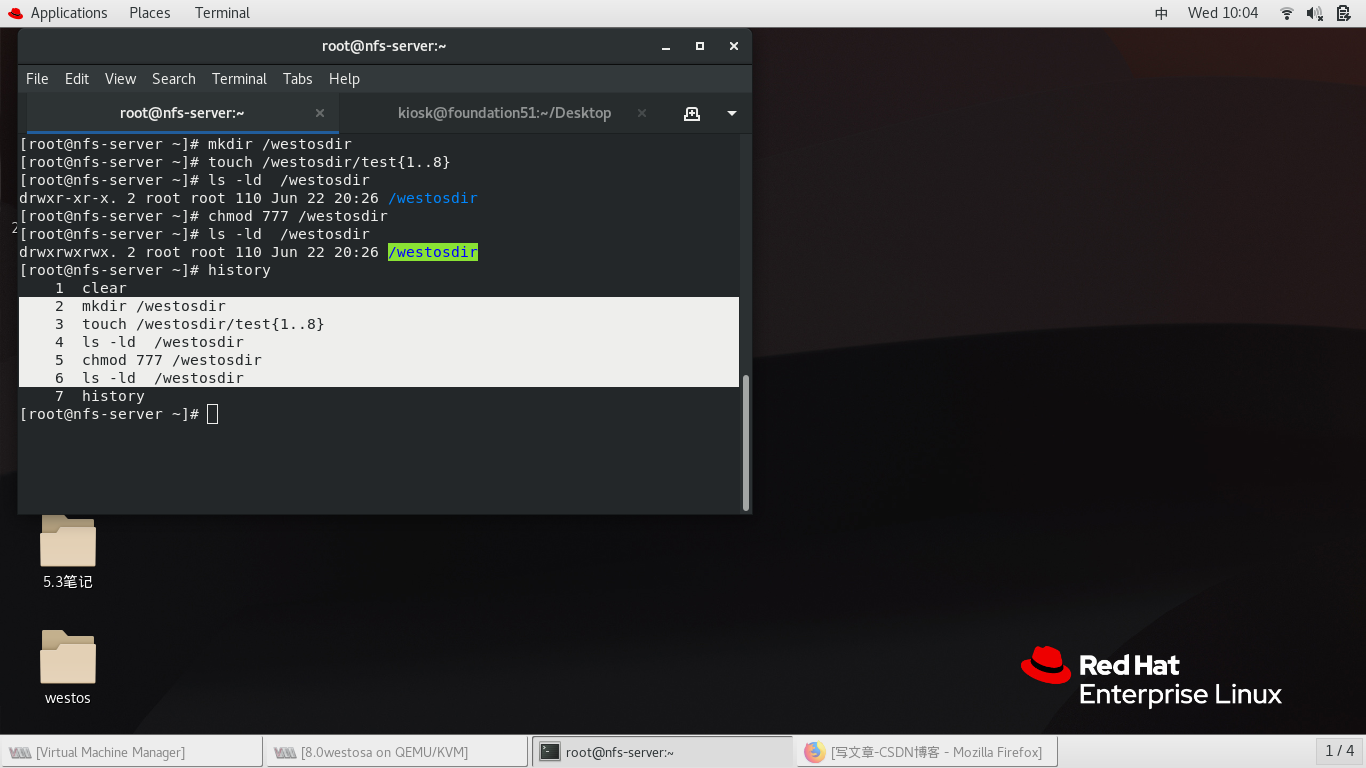
Task: Click the drwxrwxrwx permissions text
Action: coord(68,252)
